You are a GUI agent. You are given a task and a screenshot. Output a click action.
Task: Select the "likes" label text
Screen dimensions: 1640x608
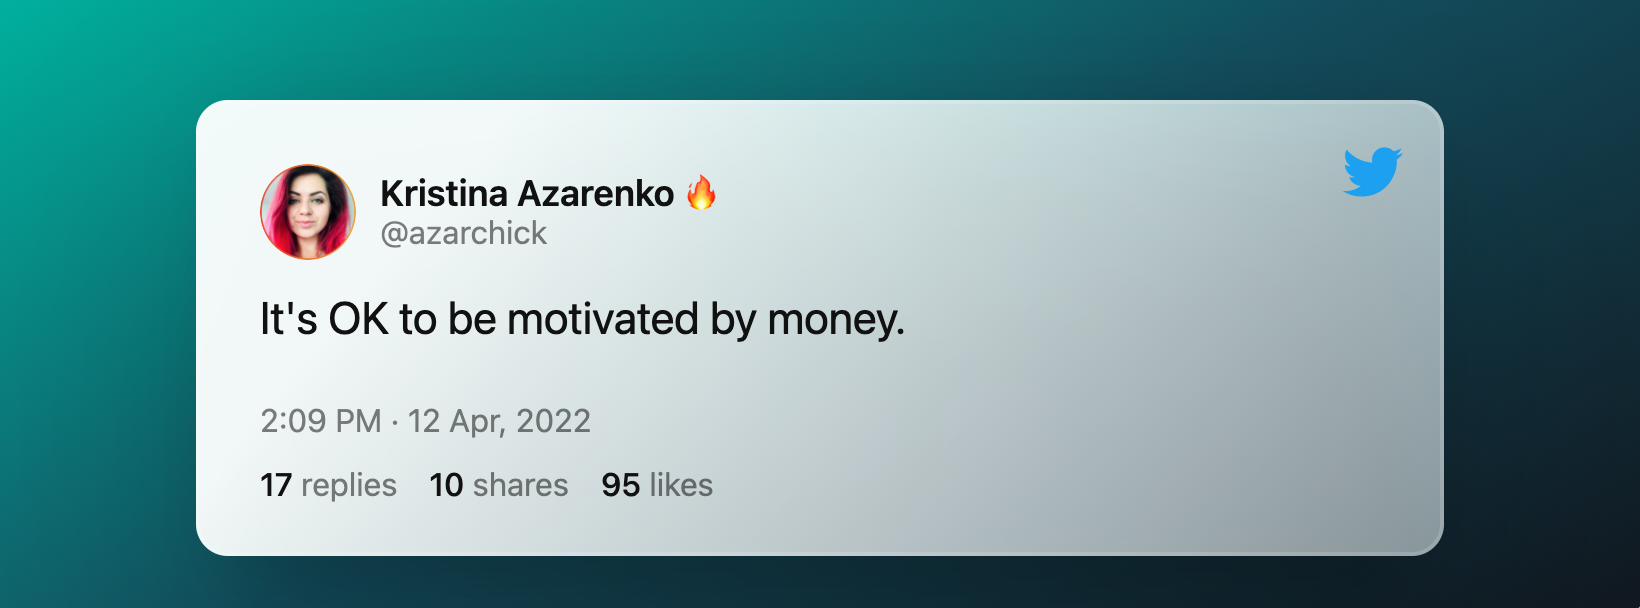[681, 485]
